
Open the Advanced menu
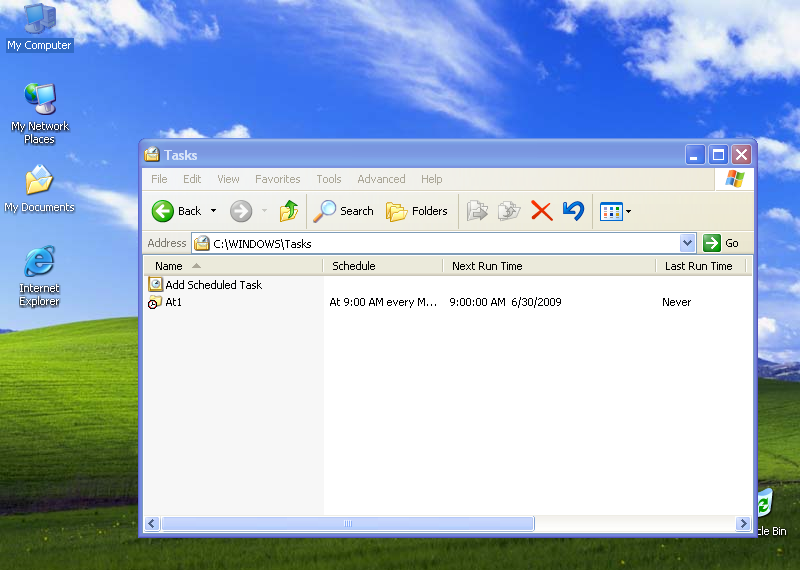[381, 179]
